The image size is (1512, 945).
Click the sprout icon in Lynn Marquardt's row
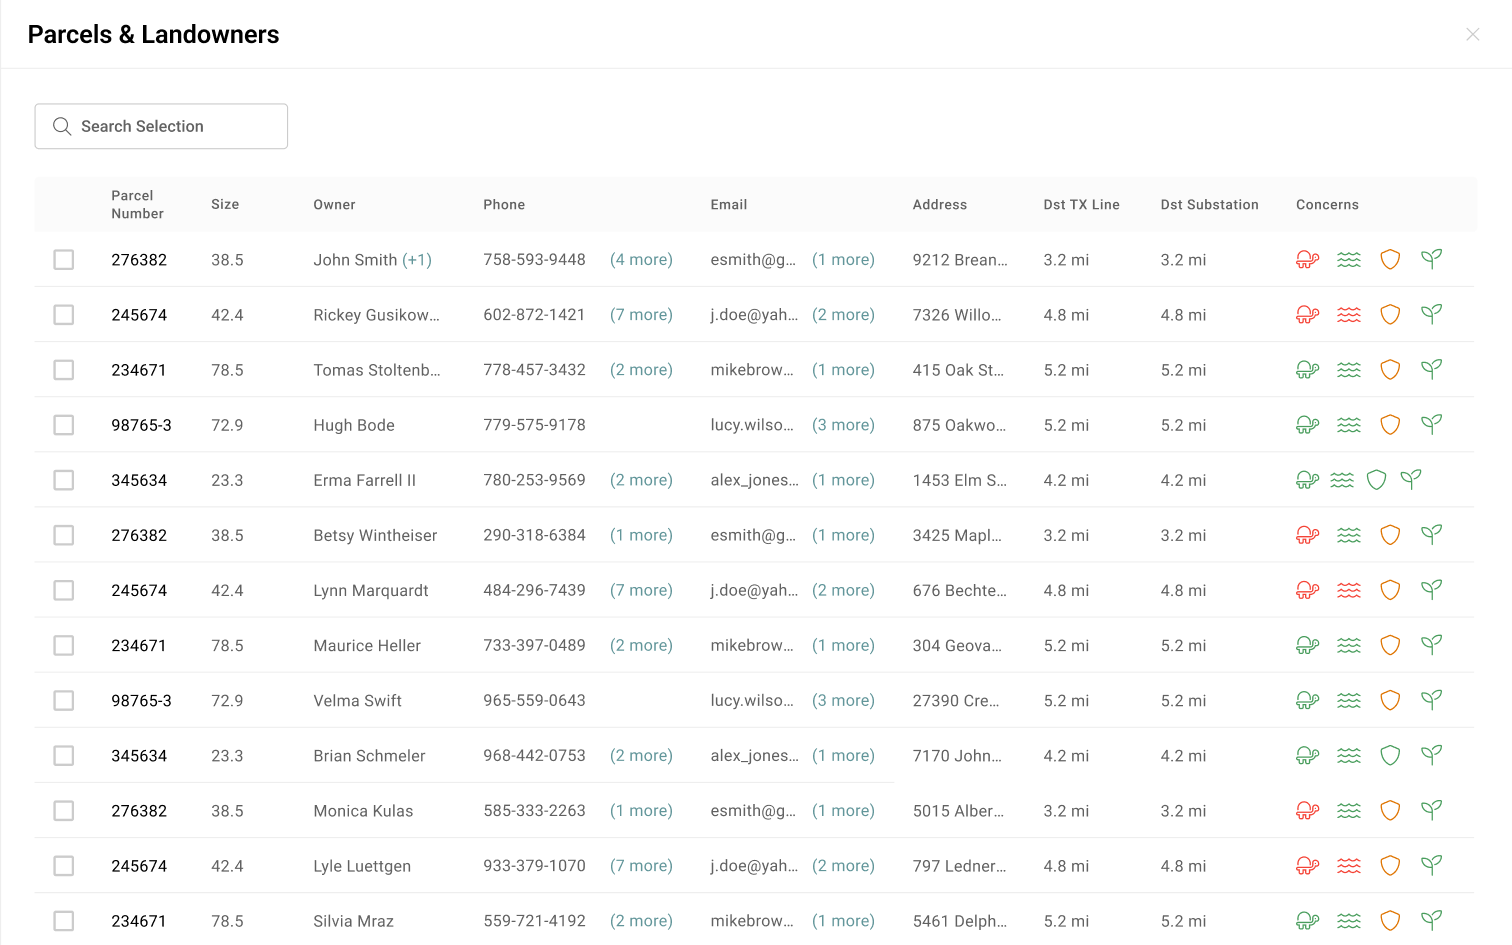point(1431,590)
